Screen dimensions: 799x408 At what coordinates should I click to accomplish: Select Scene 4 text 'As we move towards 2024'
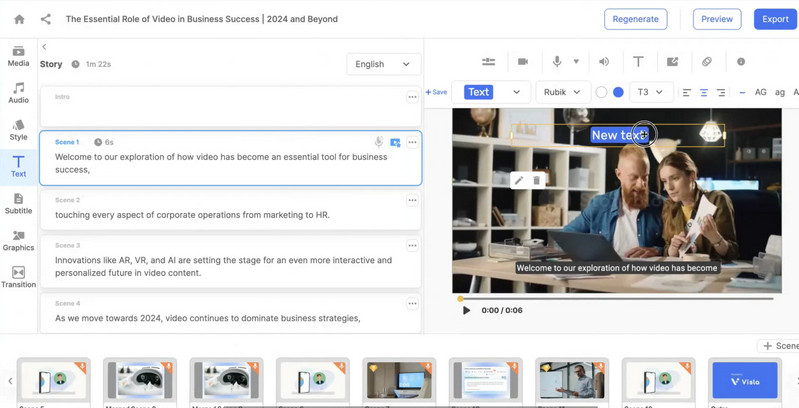tap(207, 318)
